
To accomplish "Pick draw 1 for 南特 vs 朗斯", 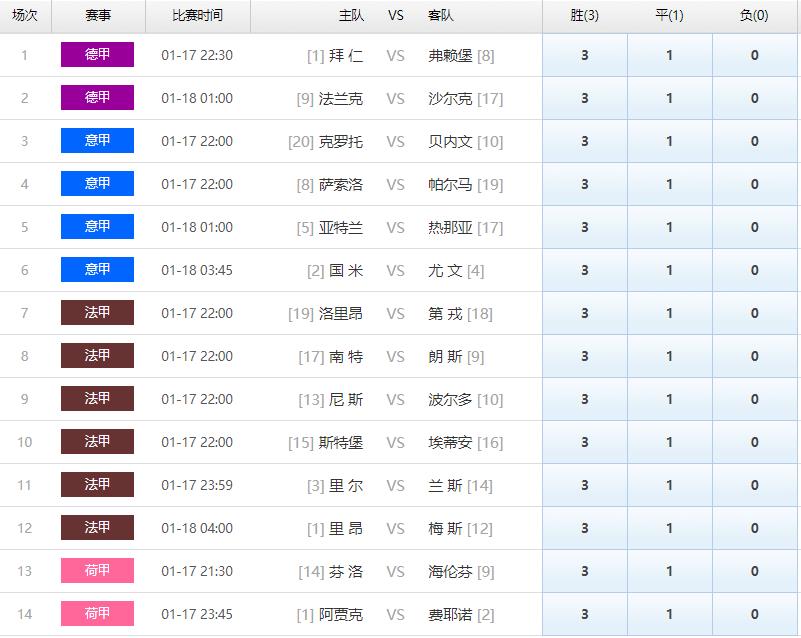I will 670,356.
